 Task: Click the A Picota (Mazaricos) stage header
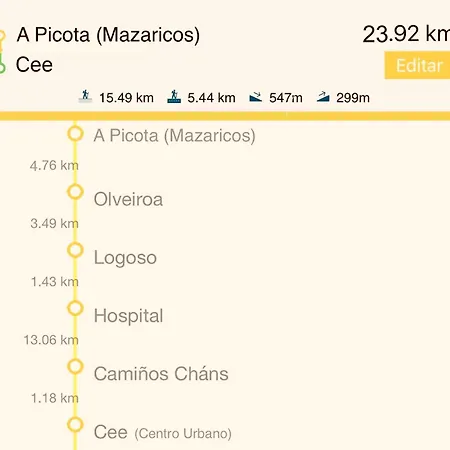[108, 35]
